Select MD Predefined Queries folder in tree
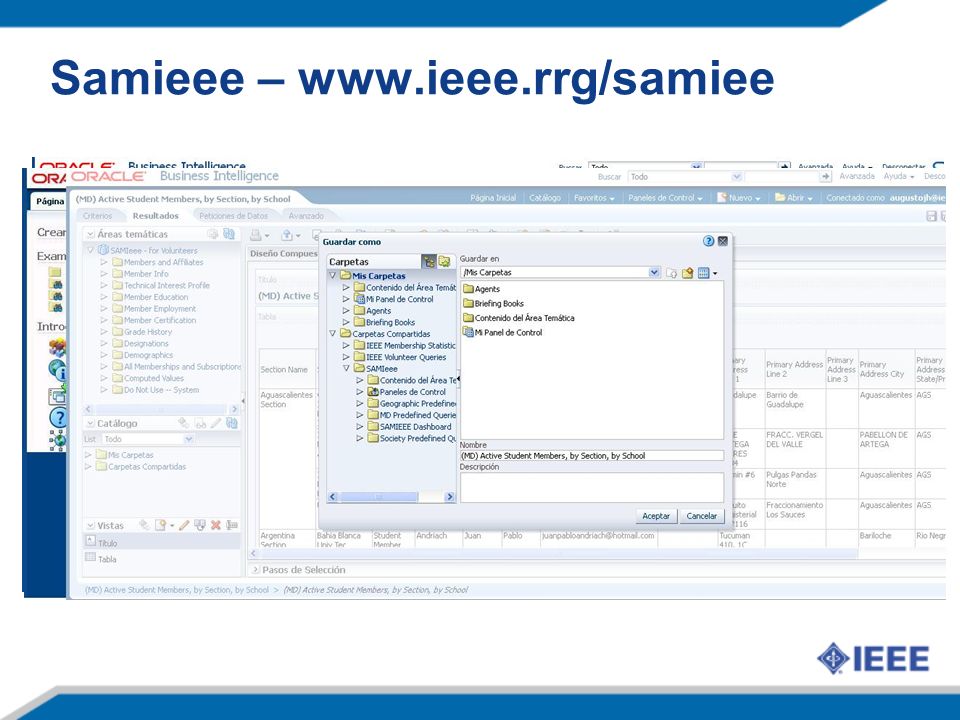This screenshot has height=720, width=960. pyautogui.click(x=412, y=415)
